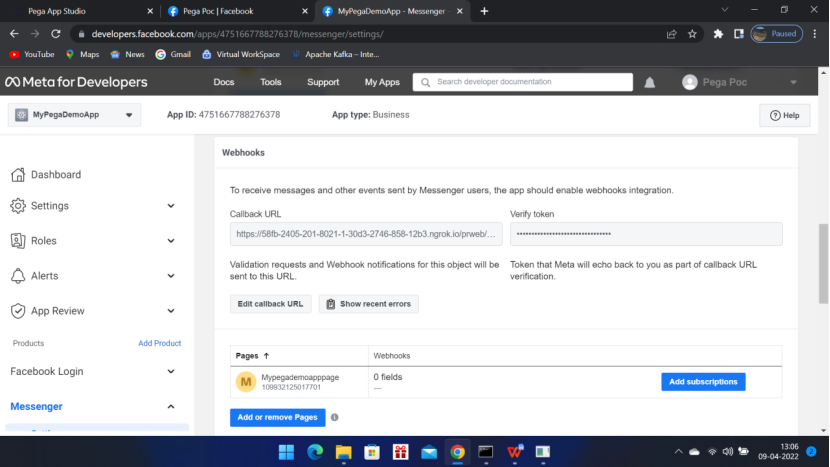This screenshot has width=830, height=467.
Task: Share this page via address bar icon
Action: pos(672,34)
